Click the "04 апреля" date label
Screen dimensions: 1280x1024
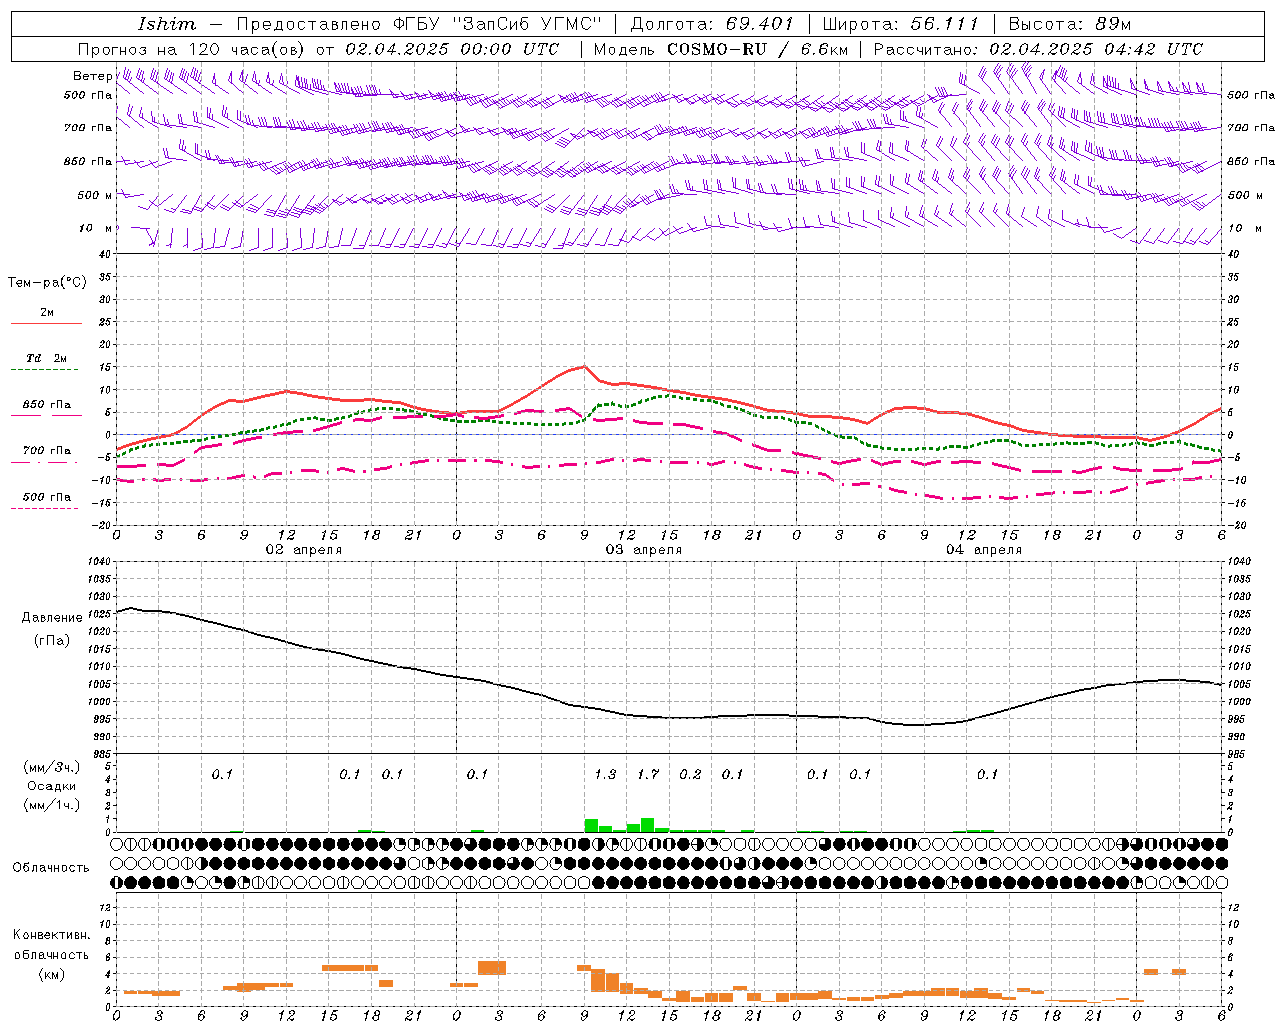coord(983,549)
